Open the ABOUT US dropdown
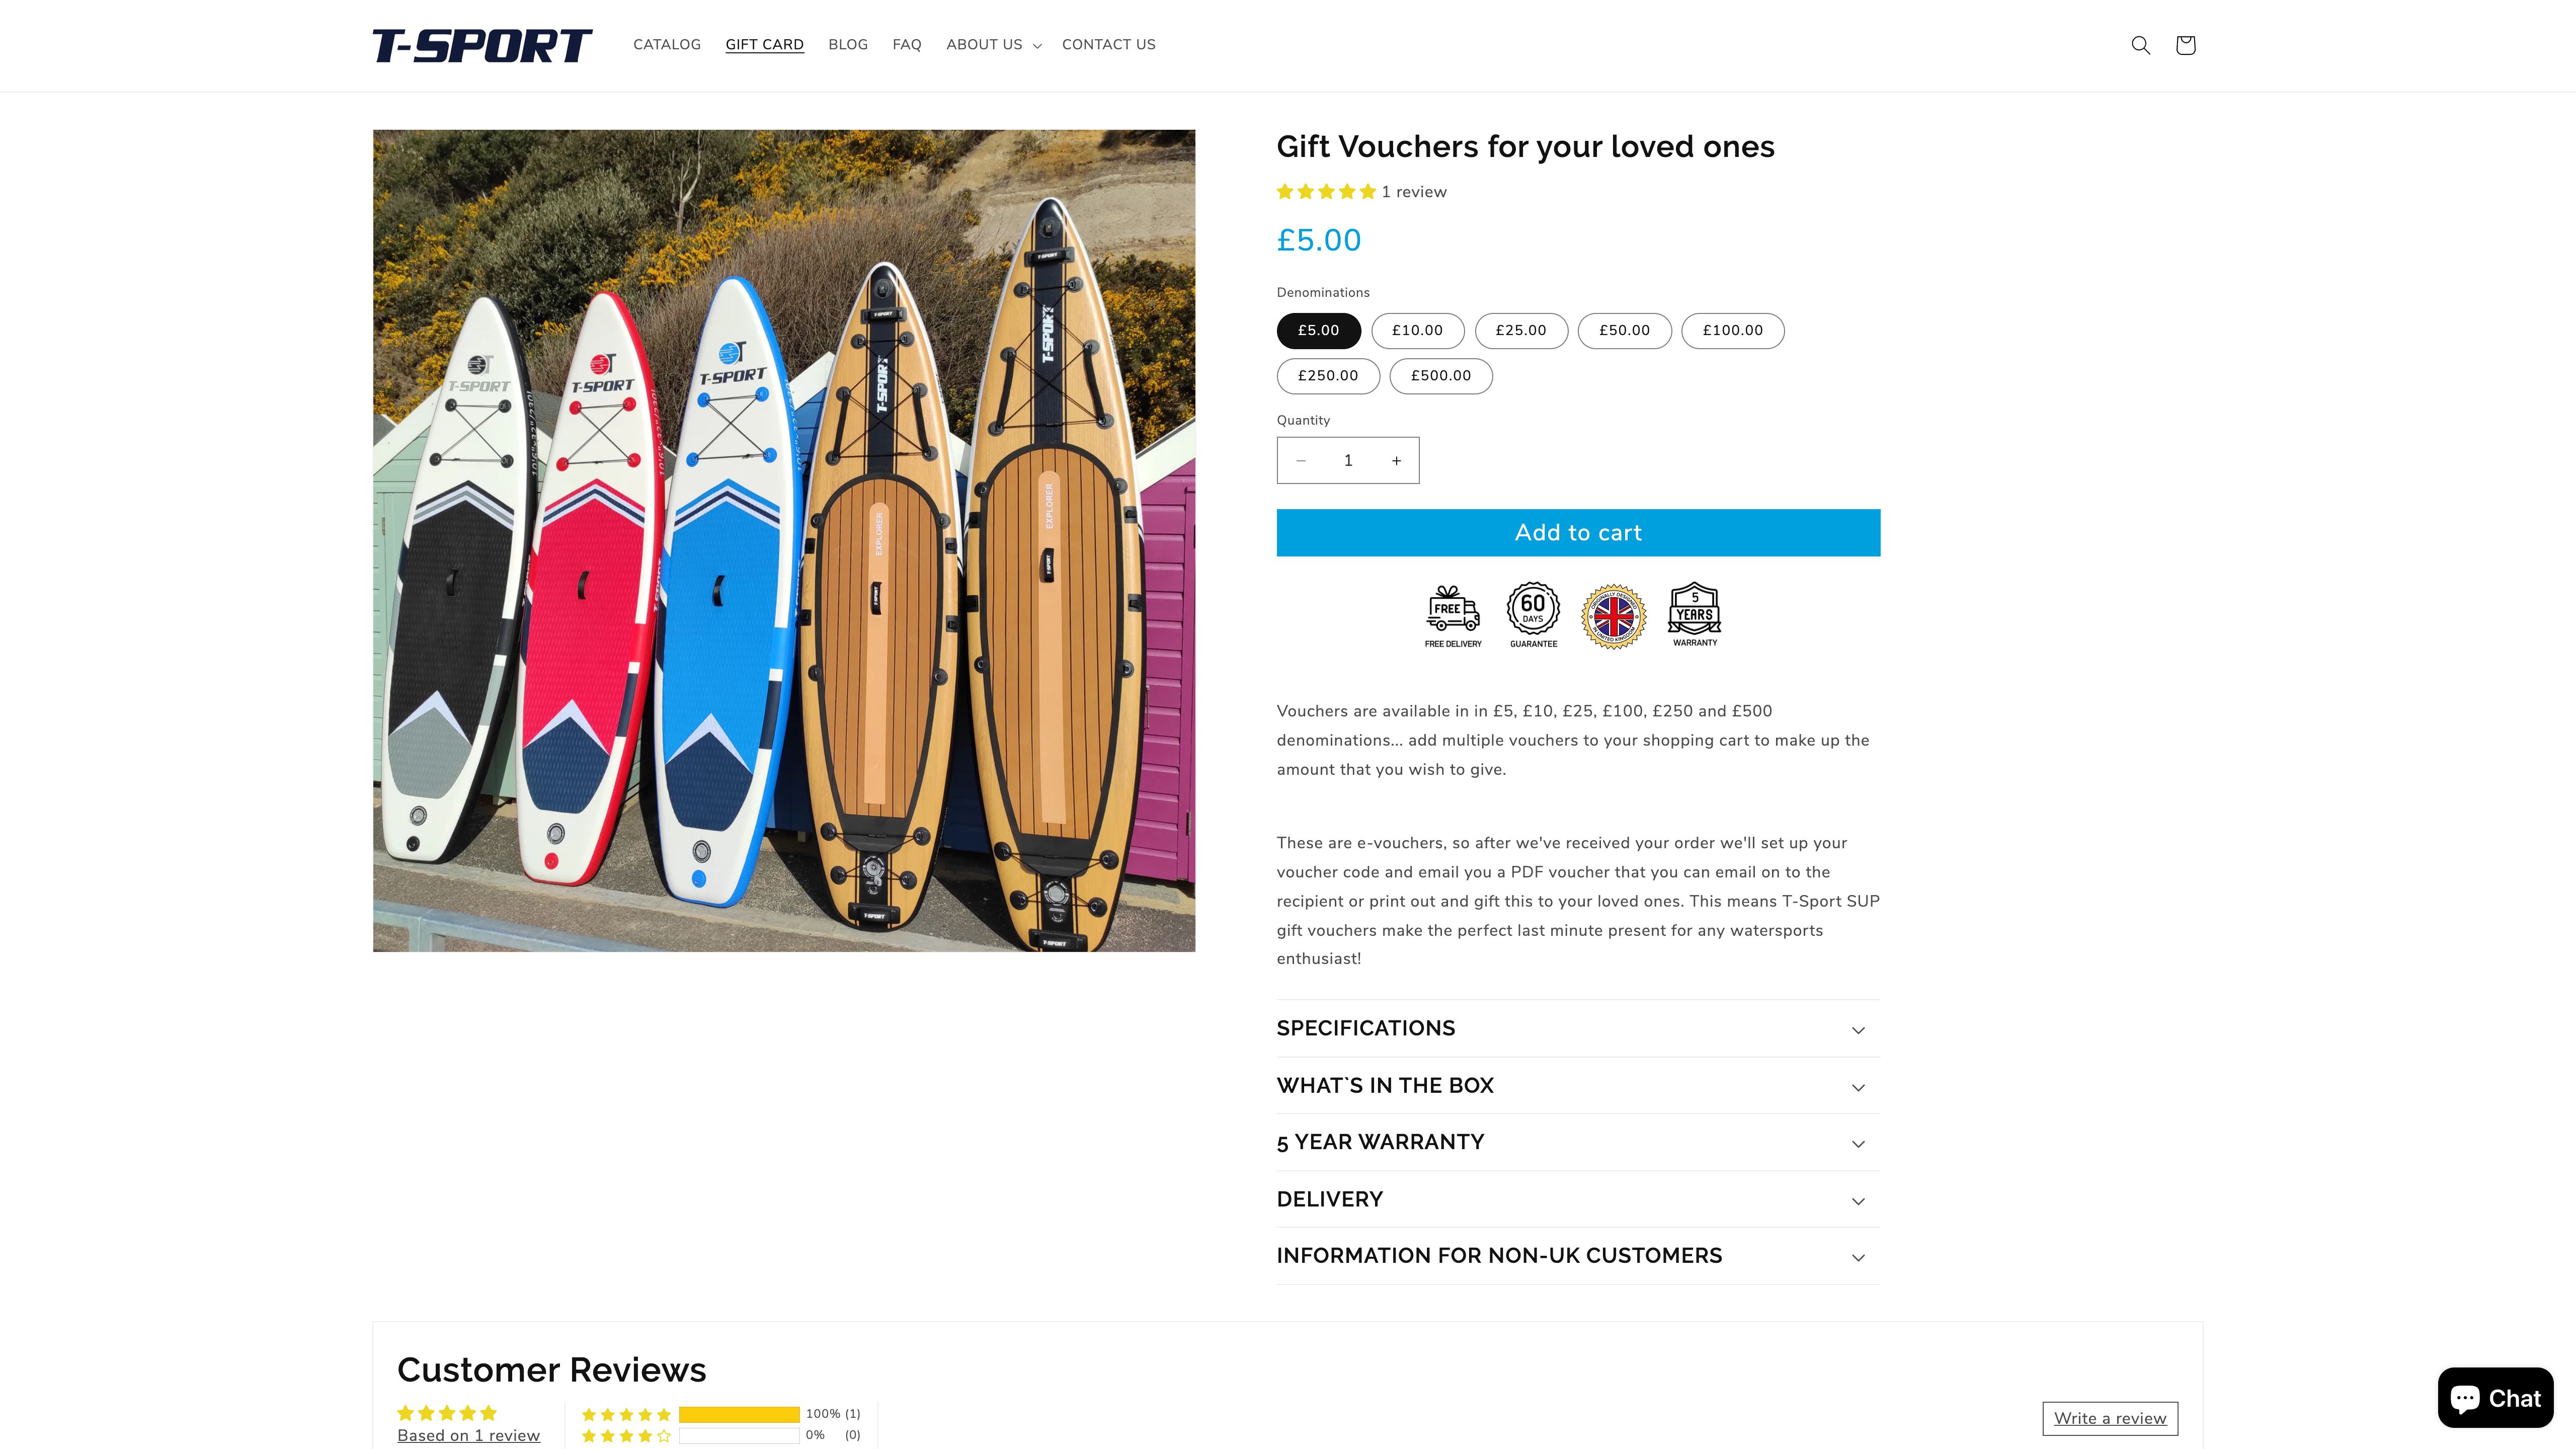2576x1449 pixels. tap(992, 44)
